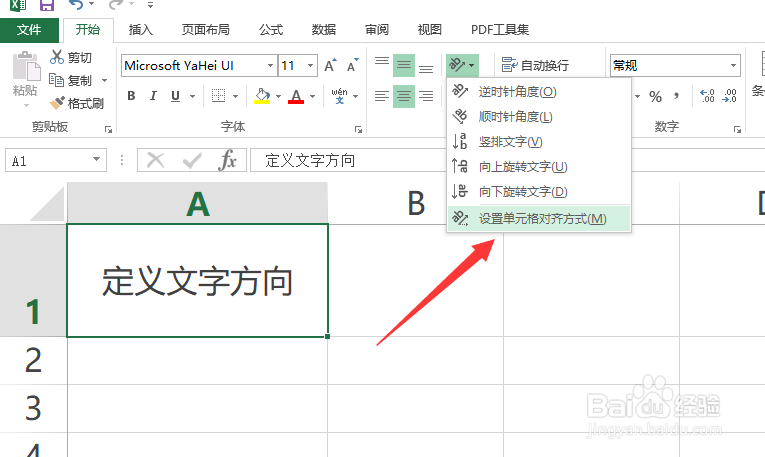
Task: Click 复制 (Copy) button
Action: pyautogui.click(x=71, y=80)
